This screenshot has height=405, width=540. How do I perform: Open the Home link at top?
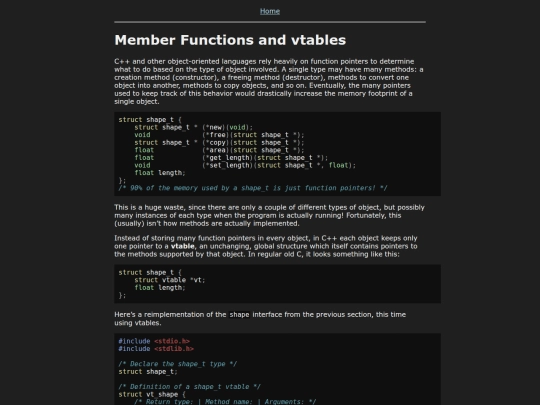[270, 11]
